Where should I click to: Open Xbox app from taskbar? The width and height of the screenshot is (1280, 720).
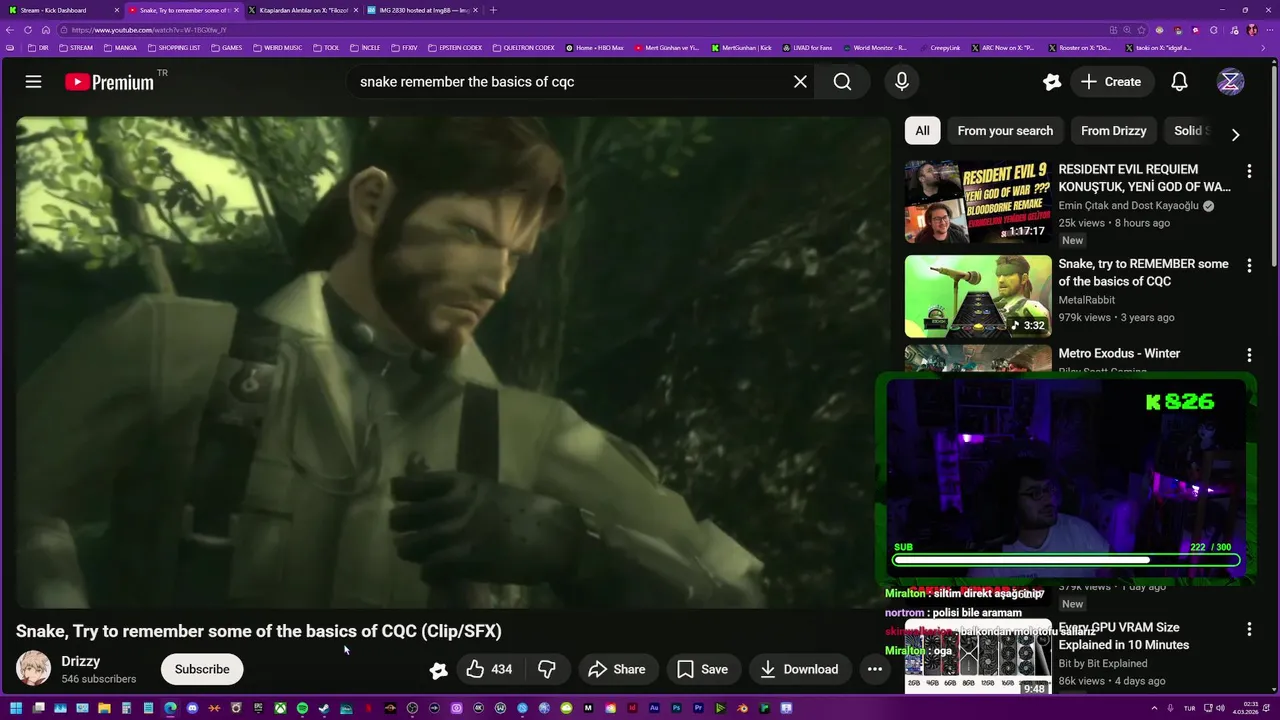280,708
